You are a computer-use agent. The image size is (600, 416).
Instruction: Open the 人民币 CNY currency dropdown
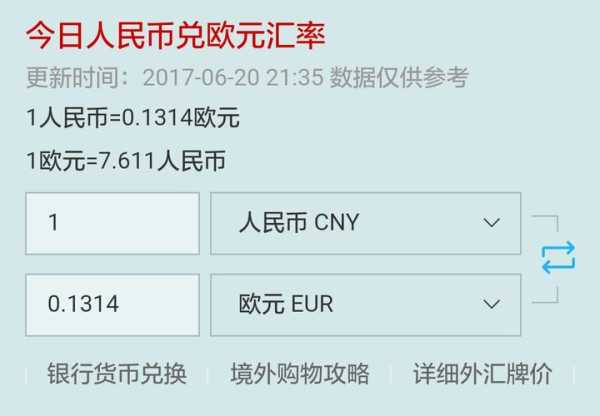coord(365,223)
